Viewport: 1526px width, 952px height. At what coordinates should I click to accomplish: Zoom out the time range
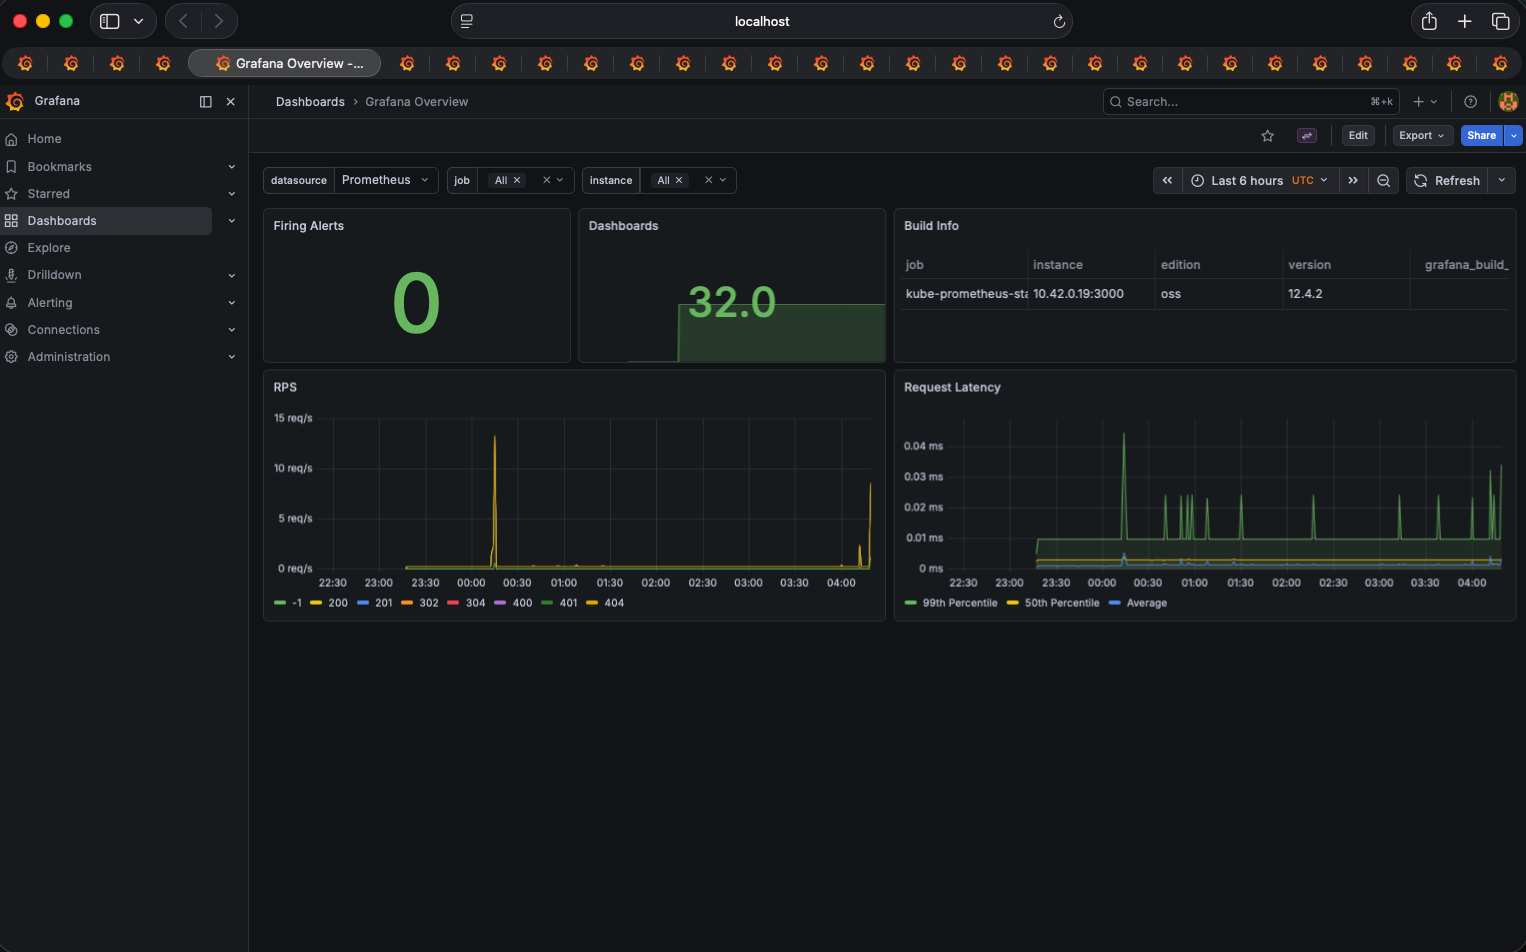coord(1383,181)
